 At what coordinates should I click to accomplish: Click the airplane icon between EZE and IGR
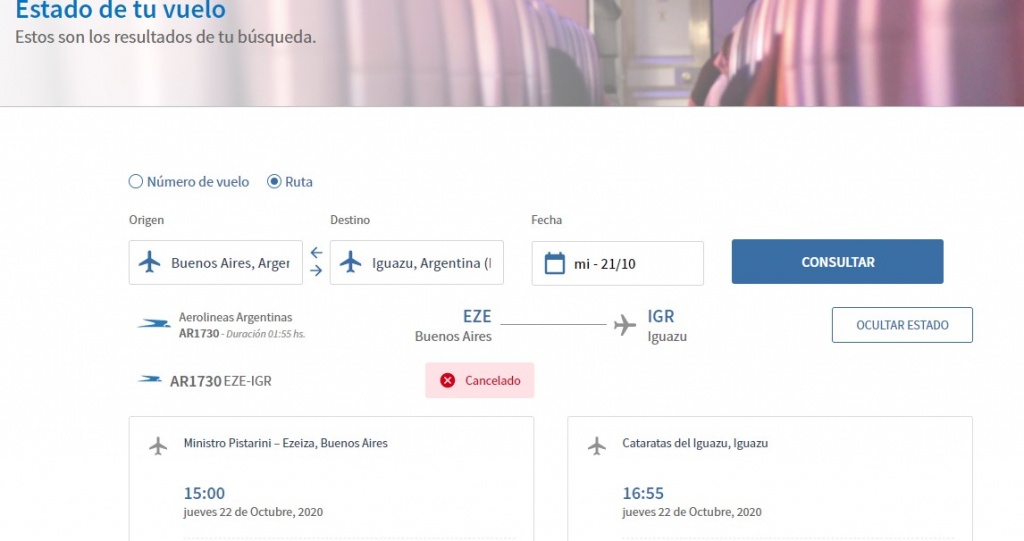pyautogui.click(x=625, y=325)
